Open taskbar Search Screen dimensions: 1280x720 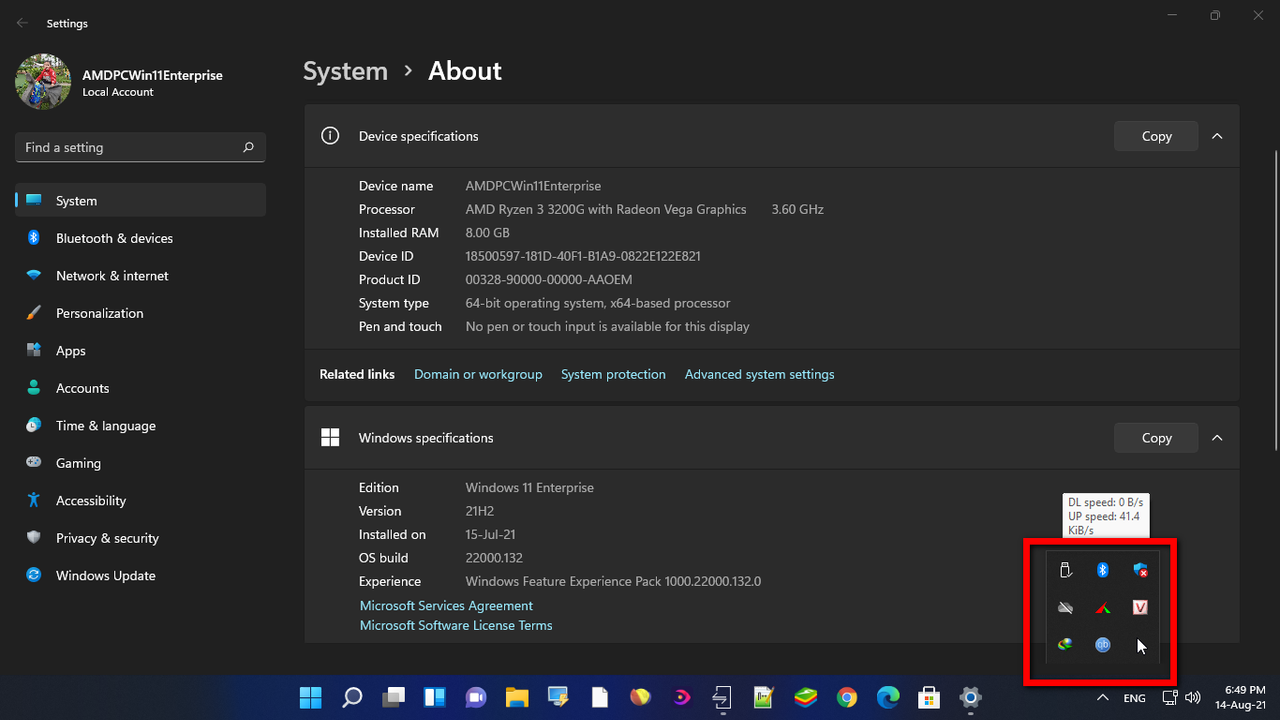coord(352,697)
